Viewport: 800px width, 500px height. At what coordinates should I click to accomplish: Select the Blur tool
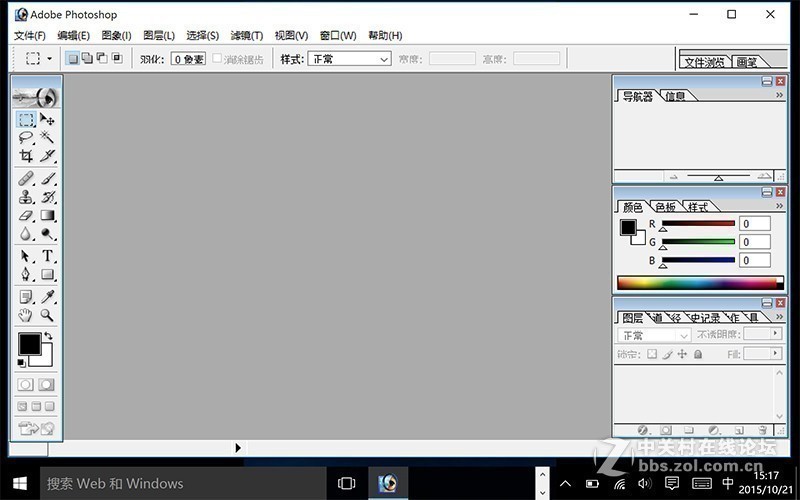26,234
